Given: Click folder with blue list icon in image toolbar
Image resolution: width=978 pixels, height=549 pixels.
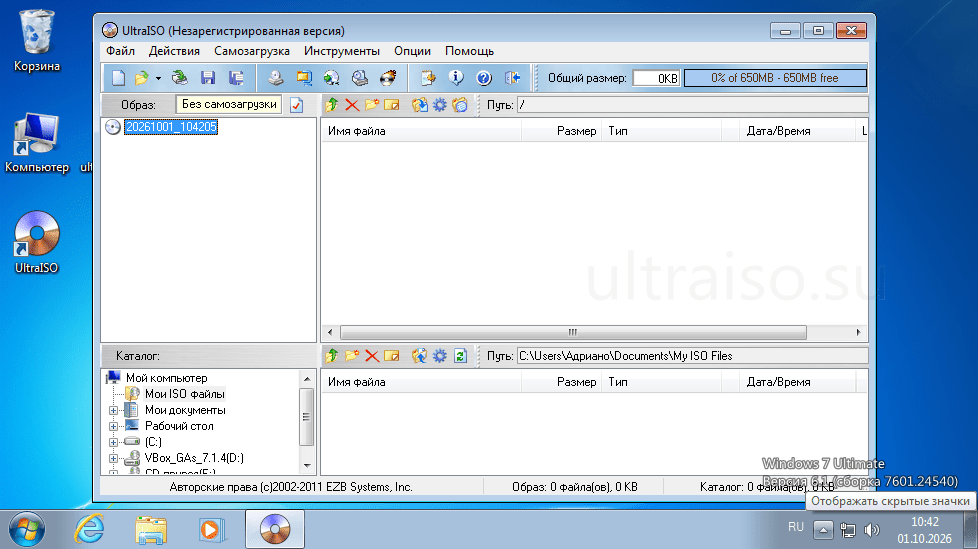Looking at the screenshot, I should pos(460,105).
